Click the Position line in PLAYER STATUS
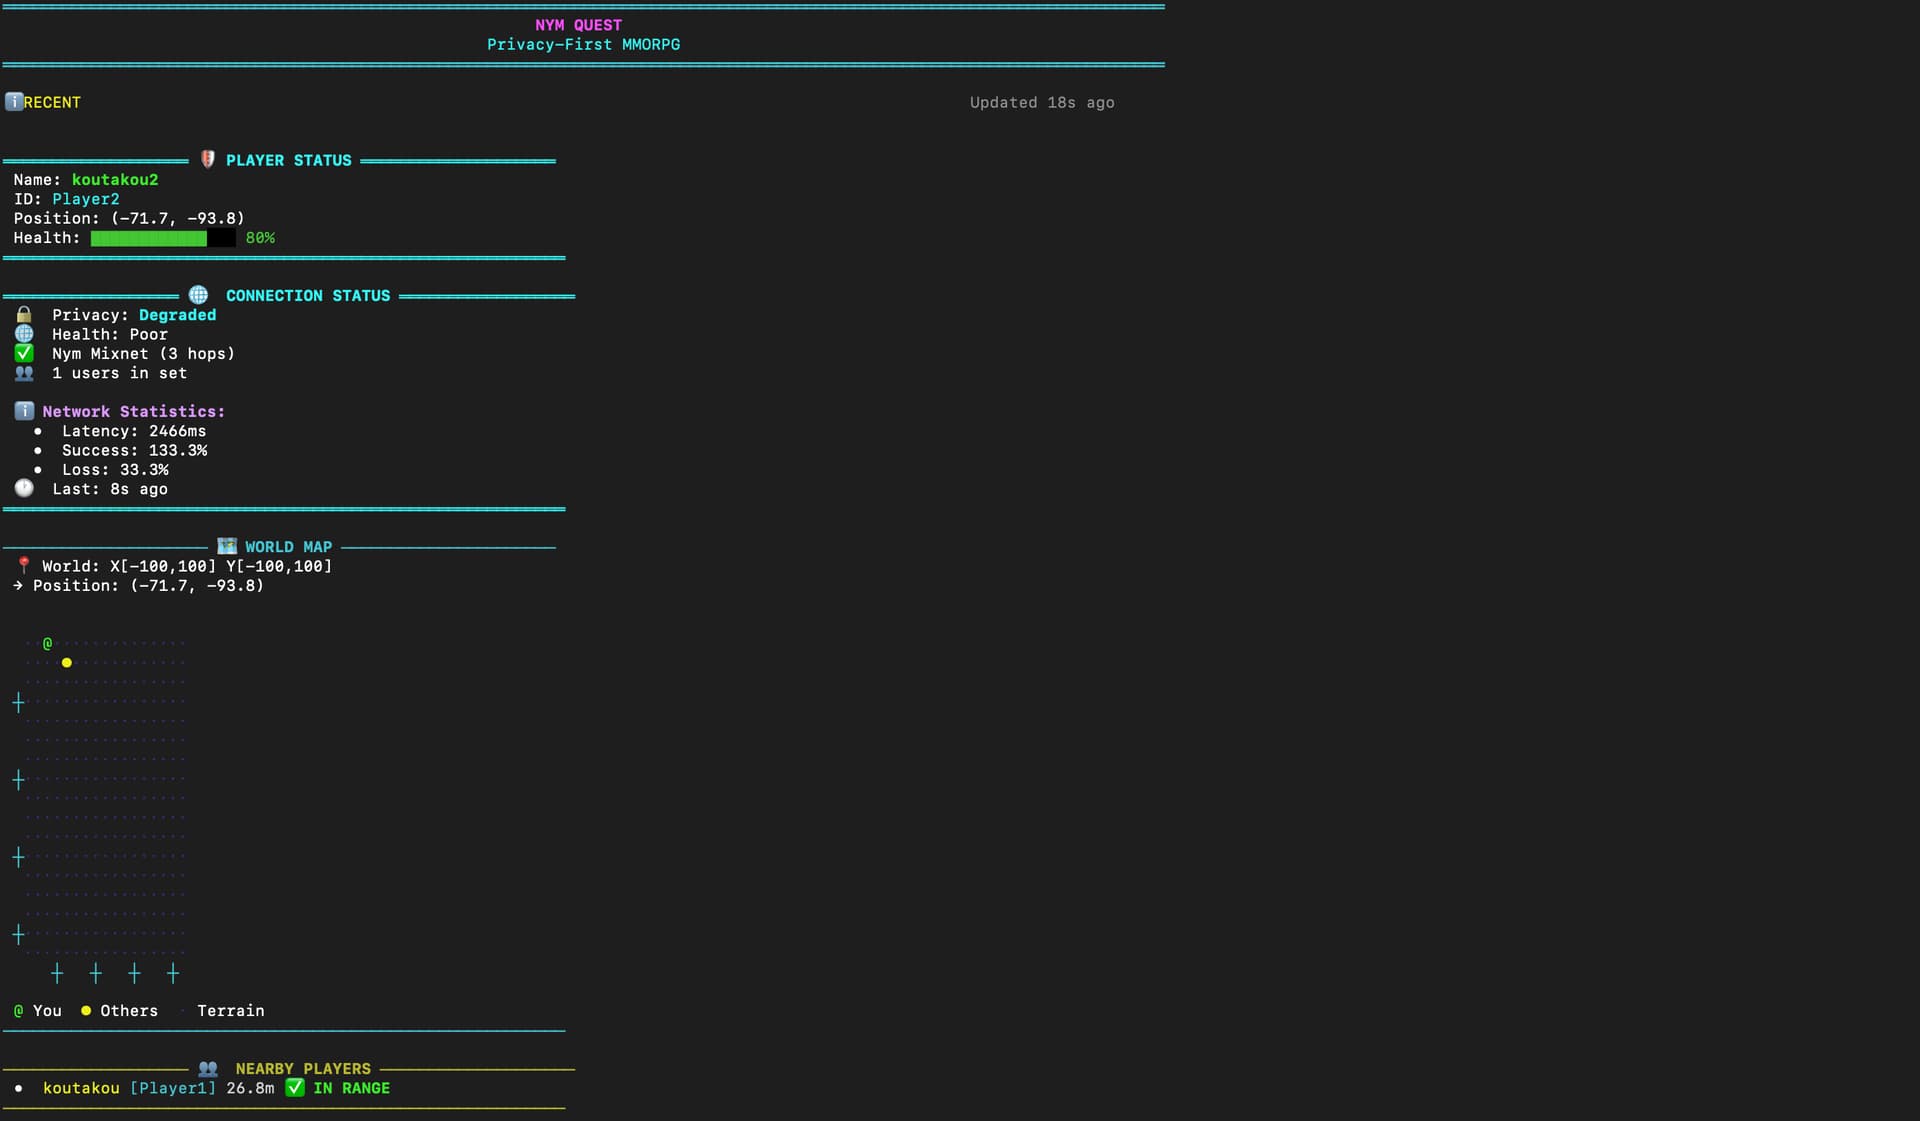Image resolution: width=1920 pixels, height=1121 pixels. coord(129,218)
